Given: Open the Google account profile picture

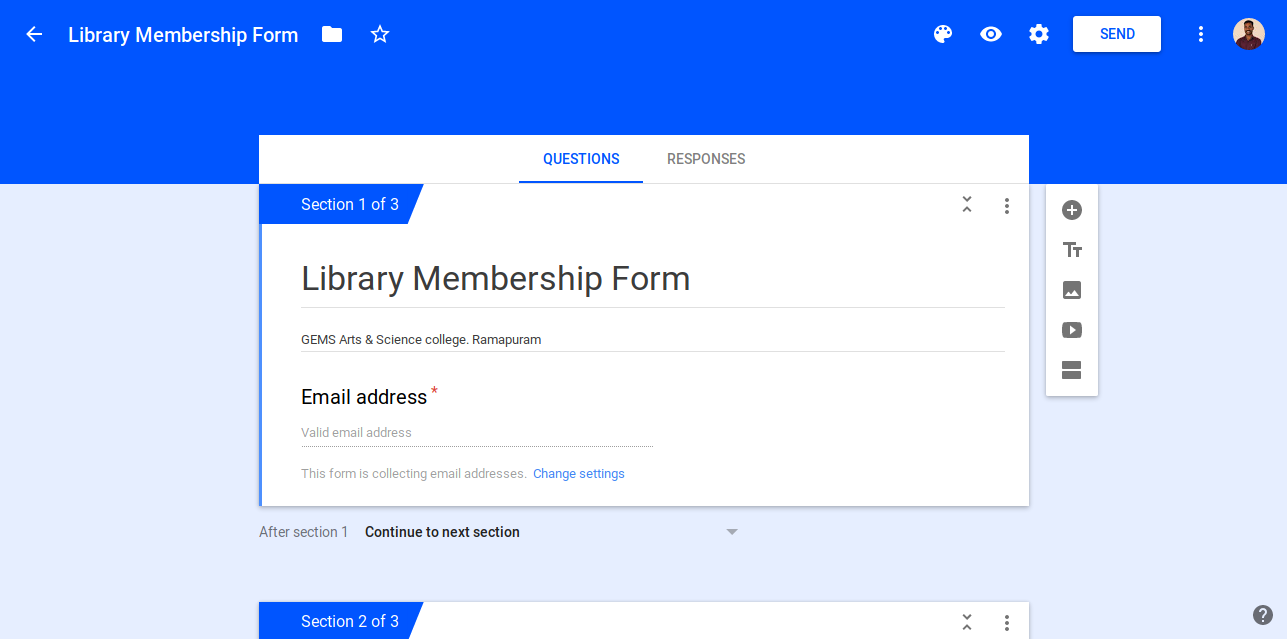Looking at the screenshot, I should (1247, 33).
